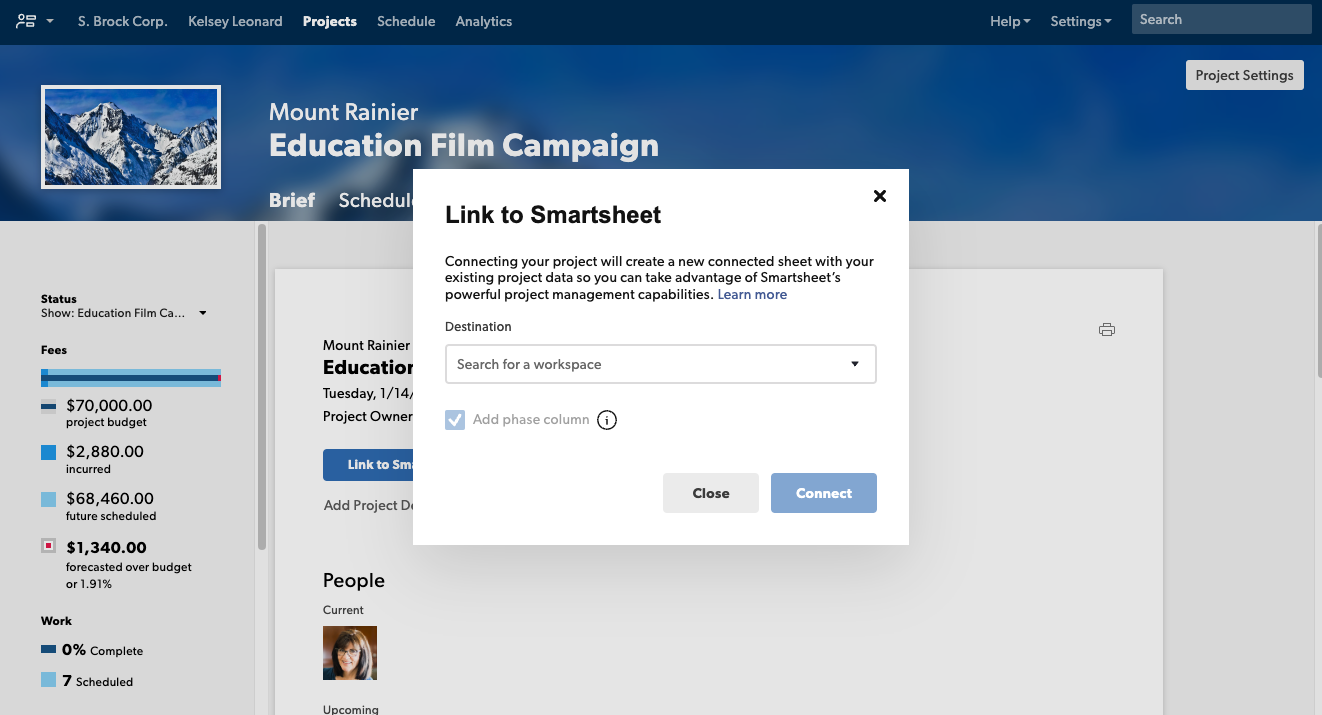
Task: Close the Link to Smartsheet dialog with X
Action: coord(880,196)
